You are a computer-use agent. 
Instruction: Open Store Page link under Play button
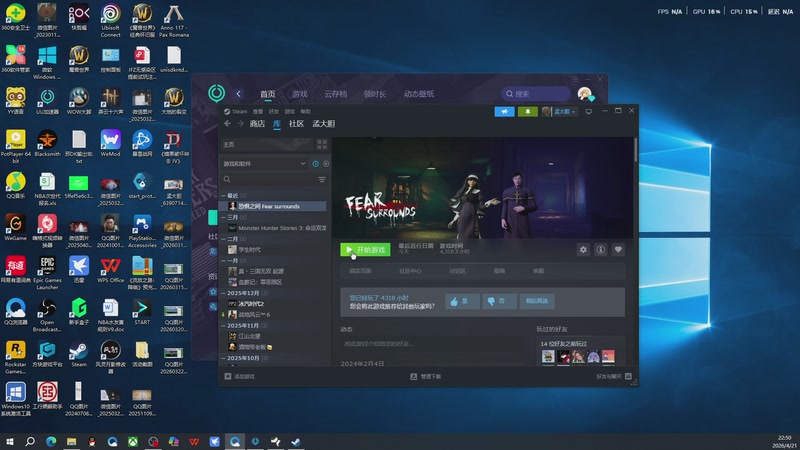(360, 271)
